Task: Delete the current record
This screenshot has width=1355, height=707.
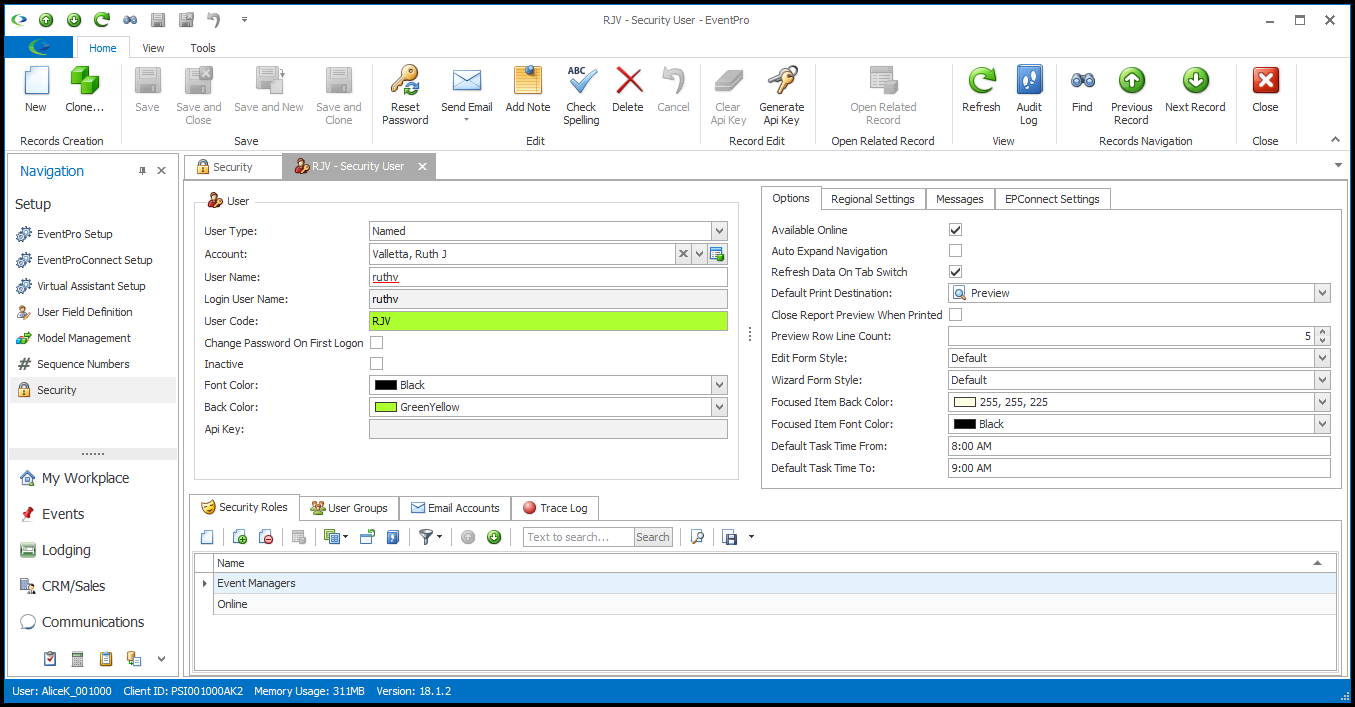Action: point(628,90)
